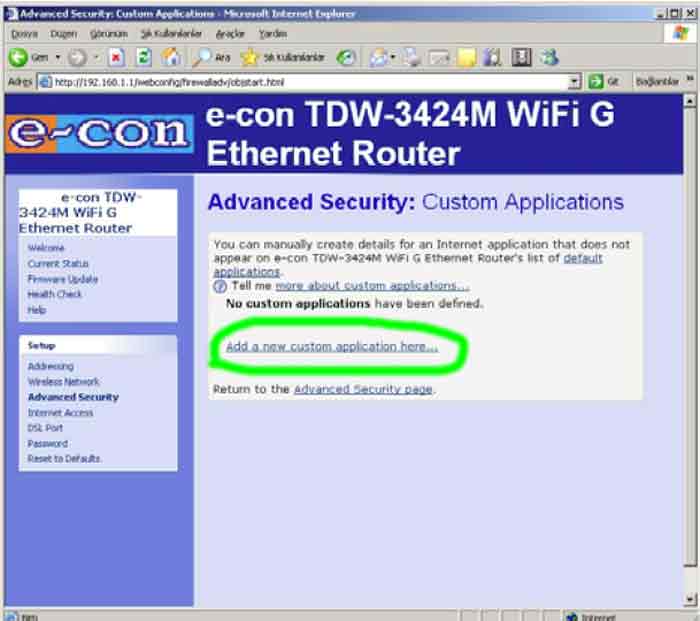
Task: Click the help question mark icon beside Tell me
Action: tap(220, 286)
